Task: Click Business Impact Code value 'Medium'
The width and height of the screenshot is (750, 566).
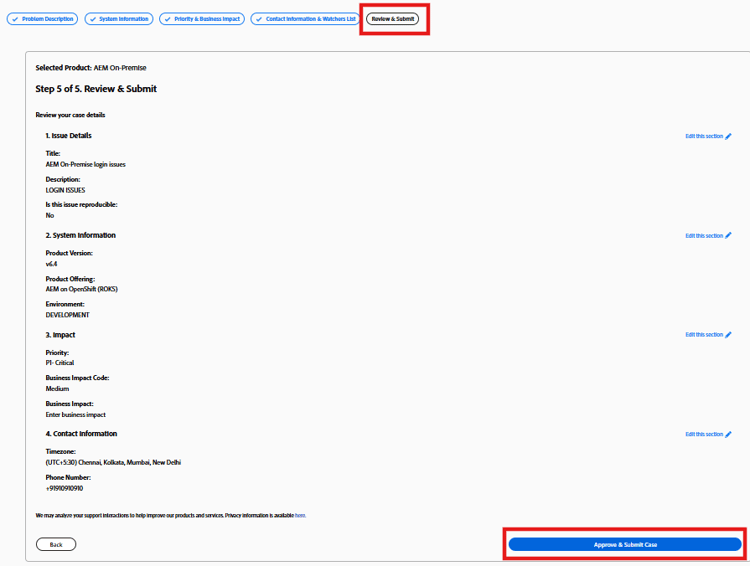Action: coord(57,389)
